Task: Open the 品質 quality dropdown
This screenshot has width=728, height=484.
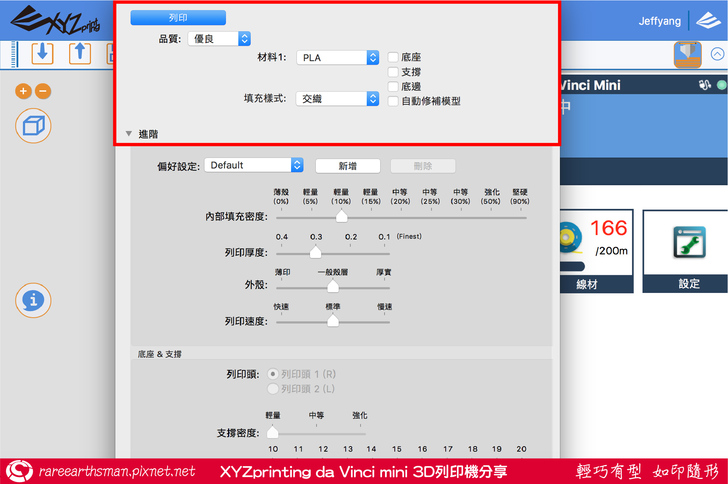Action: (x=219, y=39)
